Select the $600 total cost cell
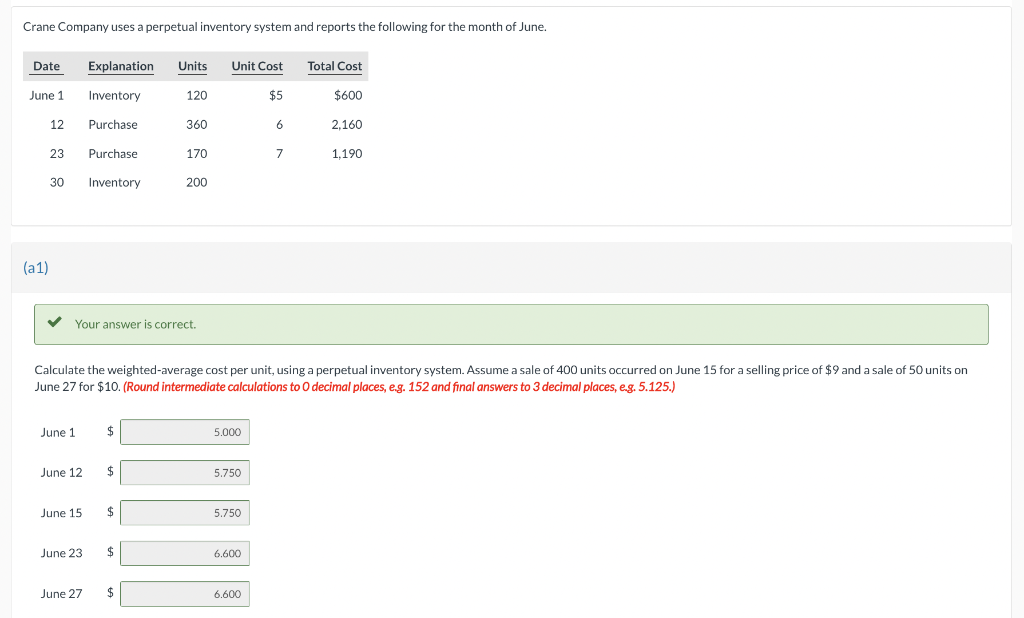Screen dimensions: 1024x618 [348, 95]
